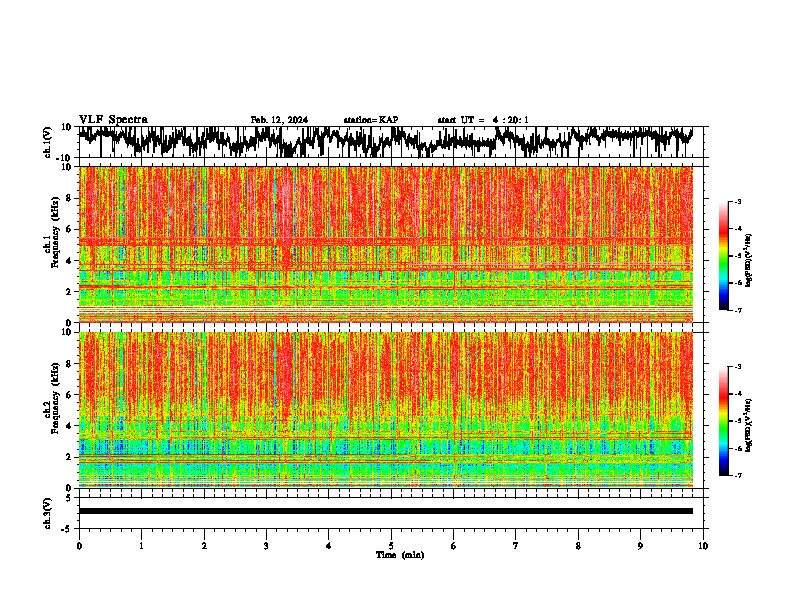The image size is (792, 612).
Task: Click the 'ch.1(V)' waveform axis label
Action: point(48,142)
